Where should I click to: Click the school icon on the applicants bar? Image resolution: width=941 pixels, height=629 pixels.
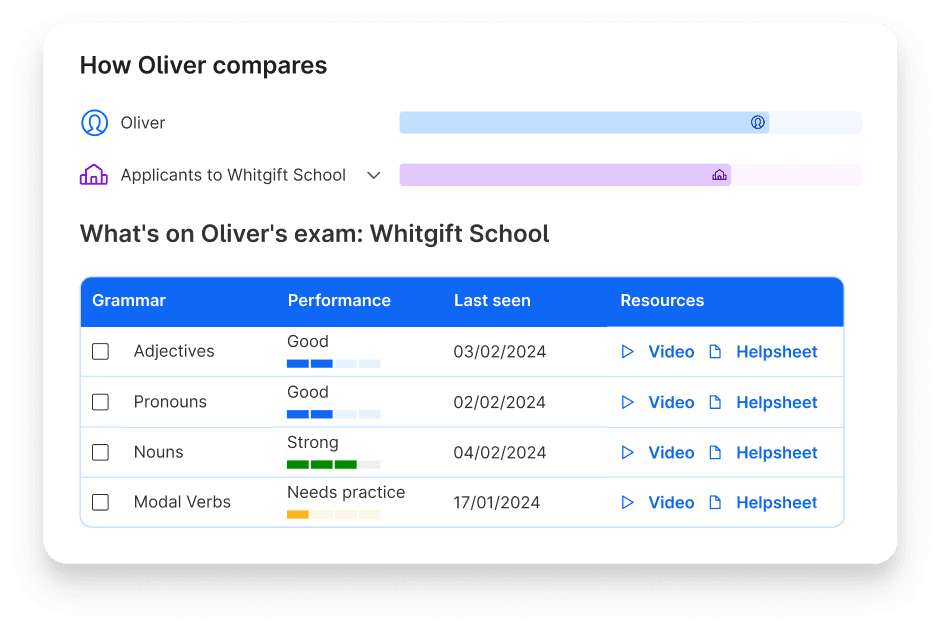[719, 174]
